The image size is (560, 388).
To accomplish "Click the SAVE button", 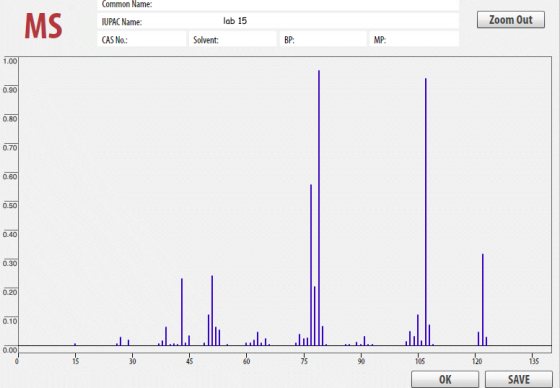I will coord(519,379).
